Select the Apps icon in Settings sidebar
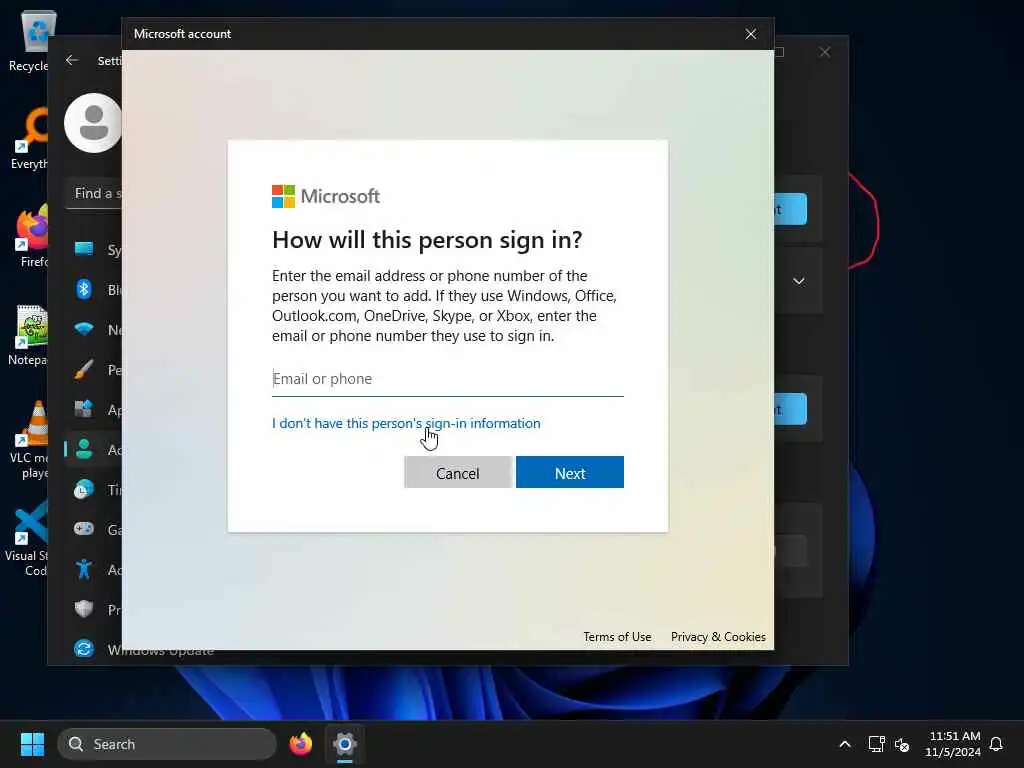The image size is (1024, 768). click(x=84, y=409)
